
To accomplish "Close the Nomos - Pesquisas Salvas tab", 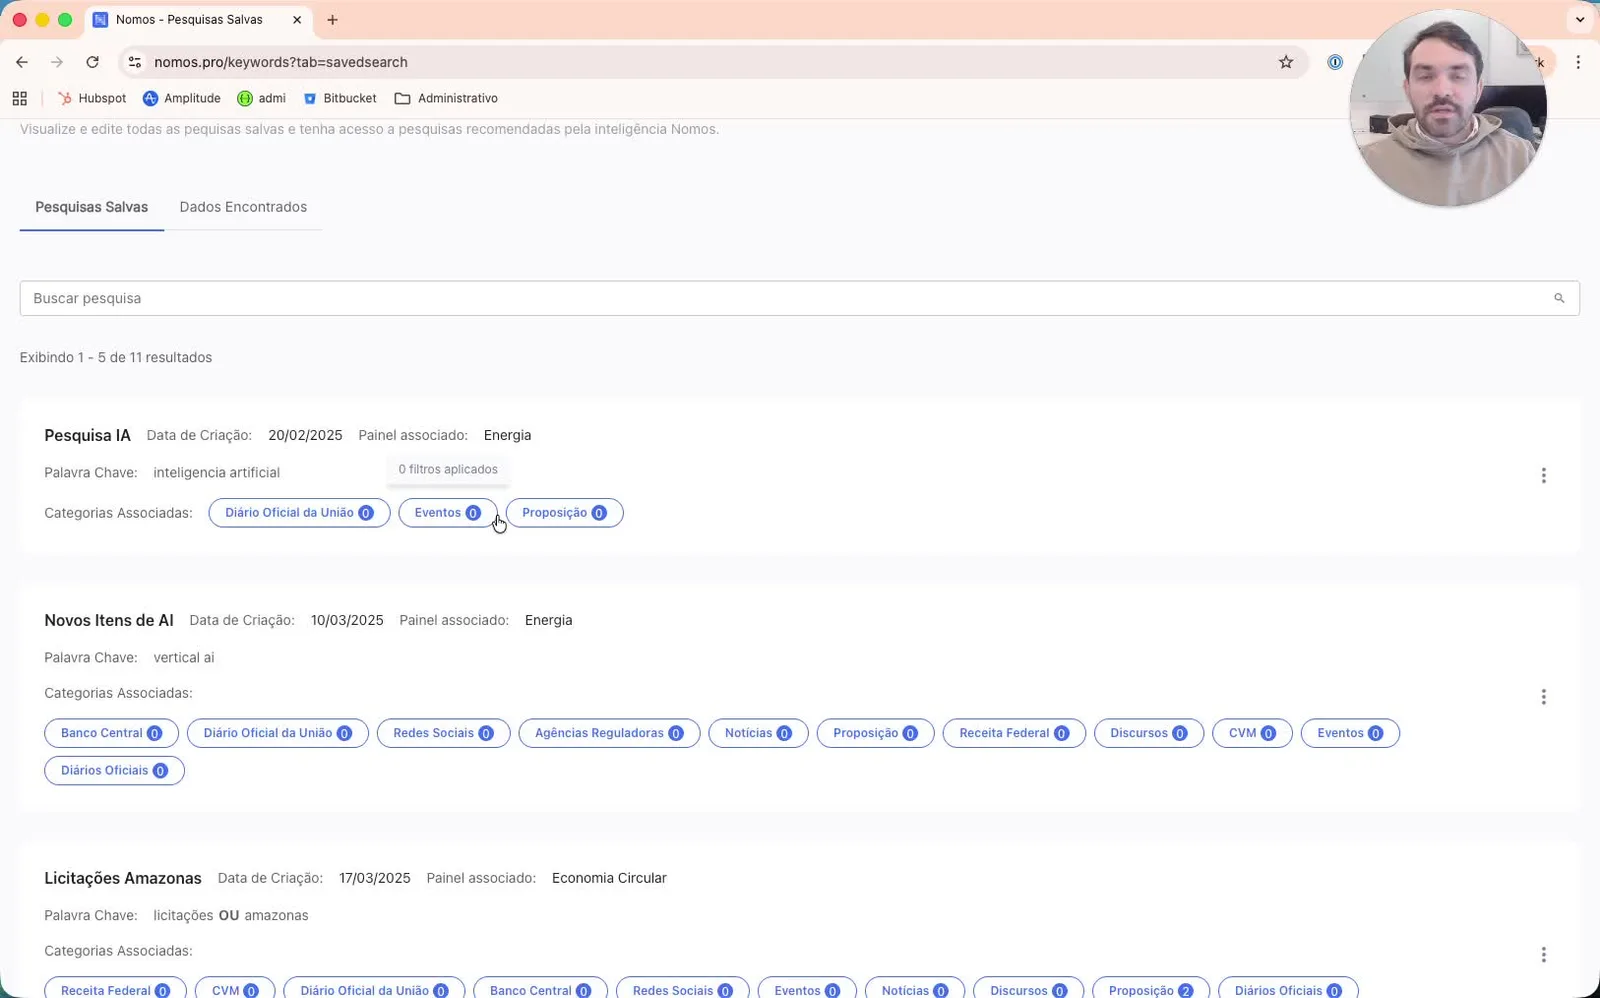I will click(x=297, y=20).
